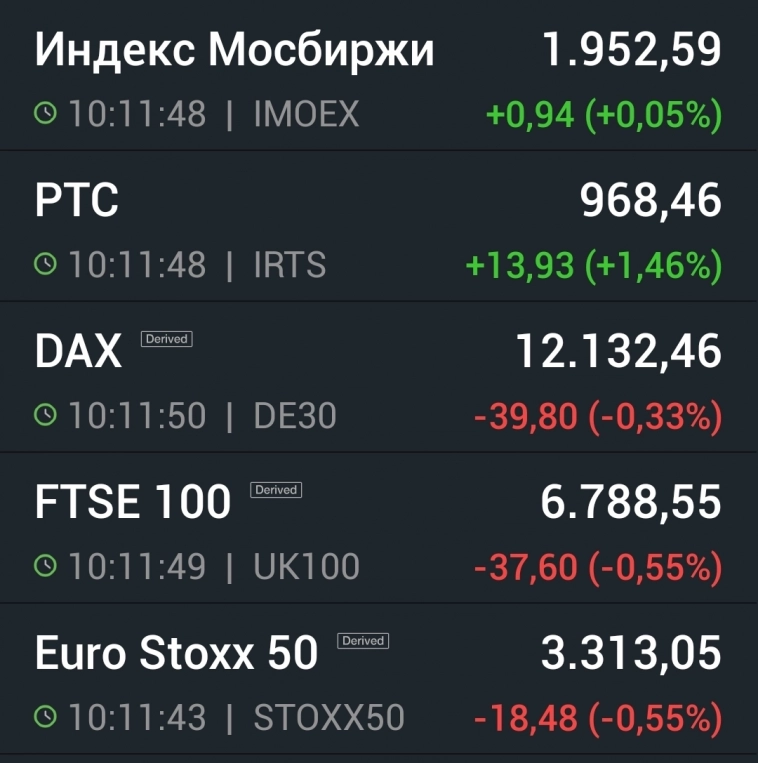Click the Derived badge beside FTSE 100

276,490
